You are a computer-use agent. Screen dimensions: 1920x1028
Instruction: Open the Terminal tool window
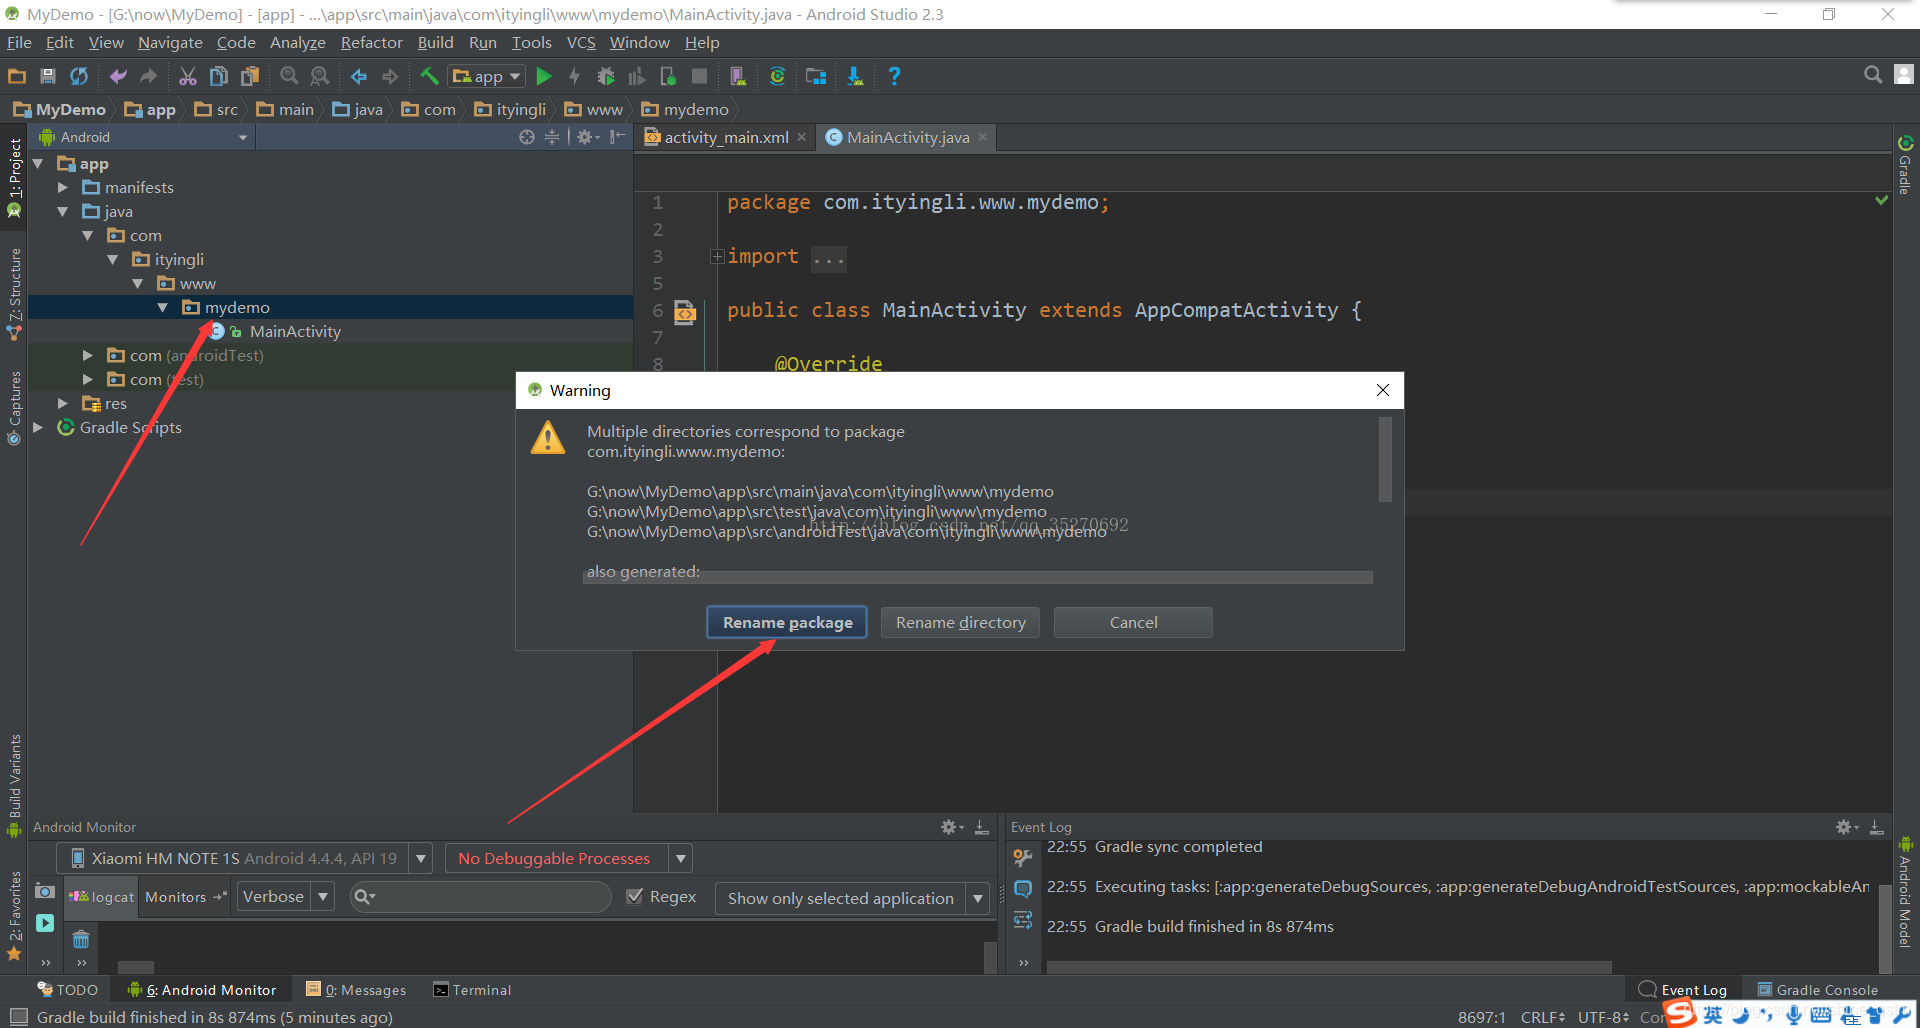pos(472,990)
